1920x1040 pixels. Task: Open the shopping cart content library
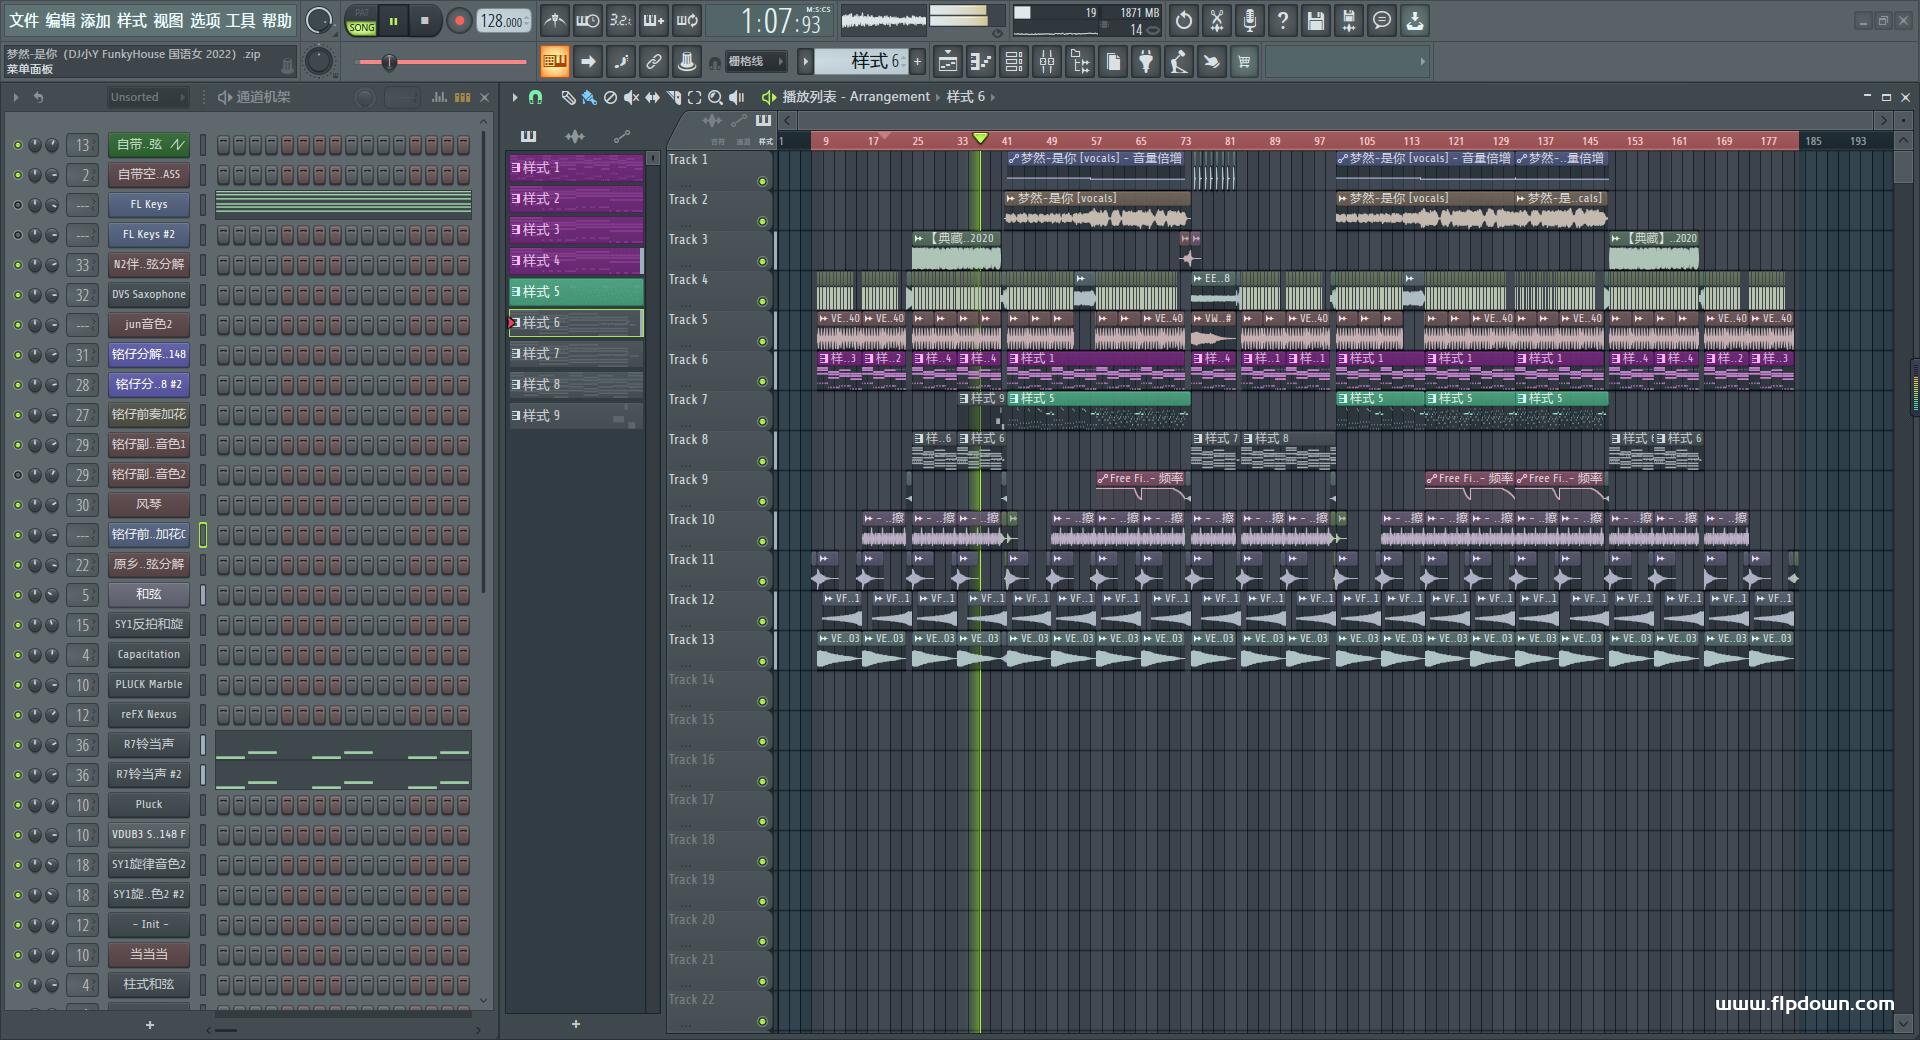click(x=1244, y=62)
